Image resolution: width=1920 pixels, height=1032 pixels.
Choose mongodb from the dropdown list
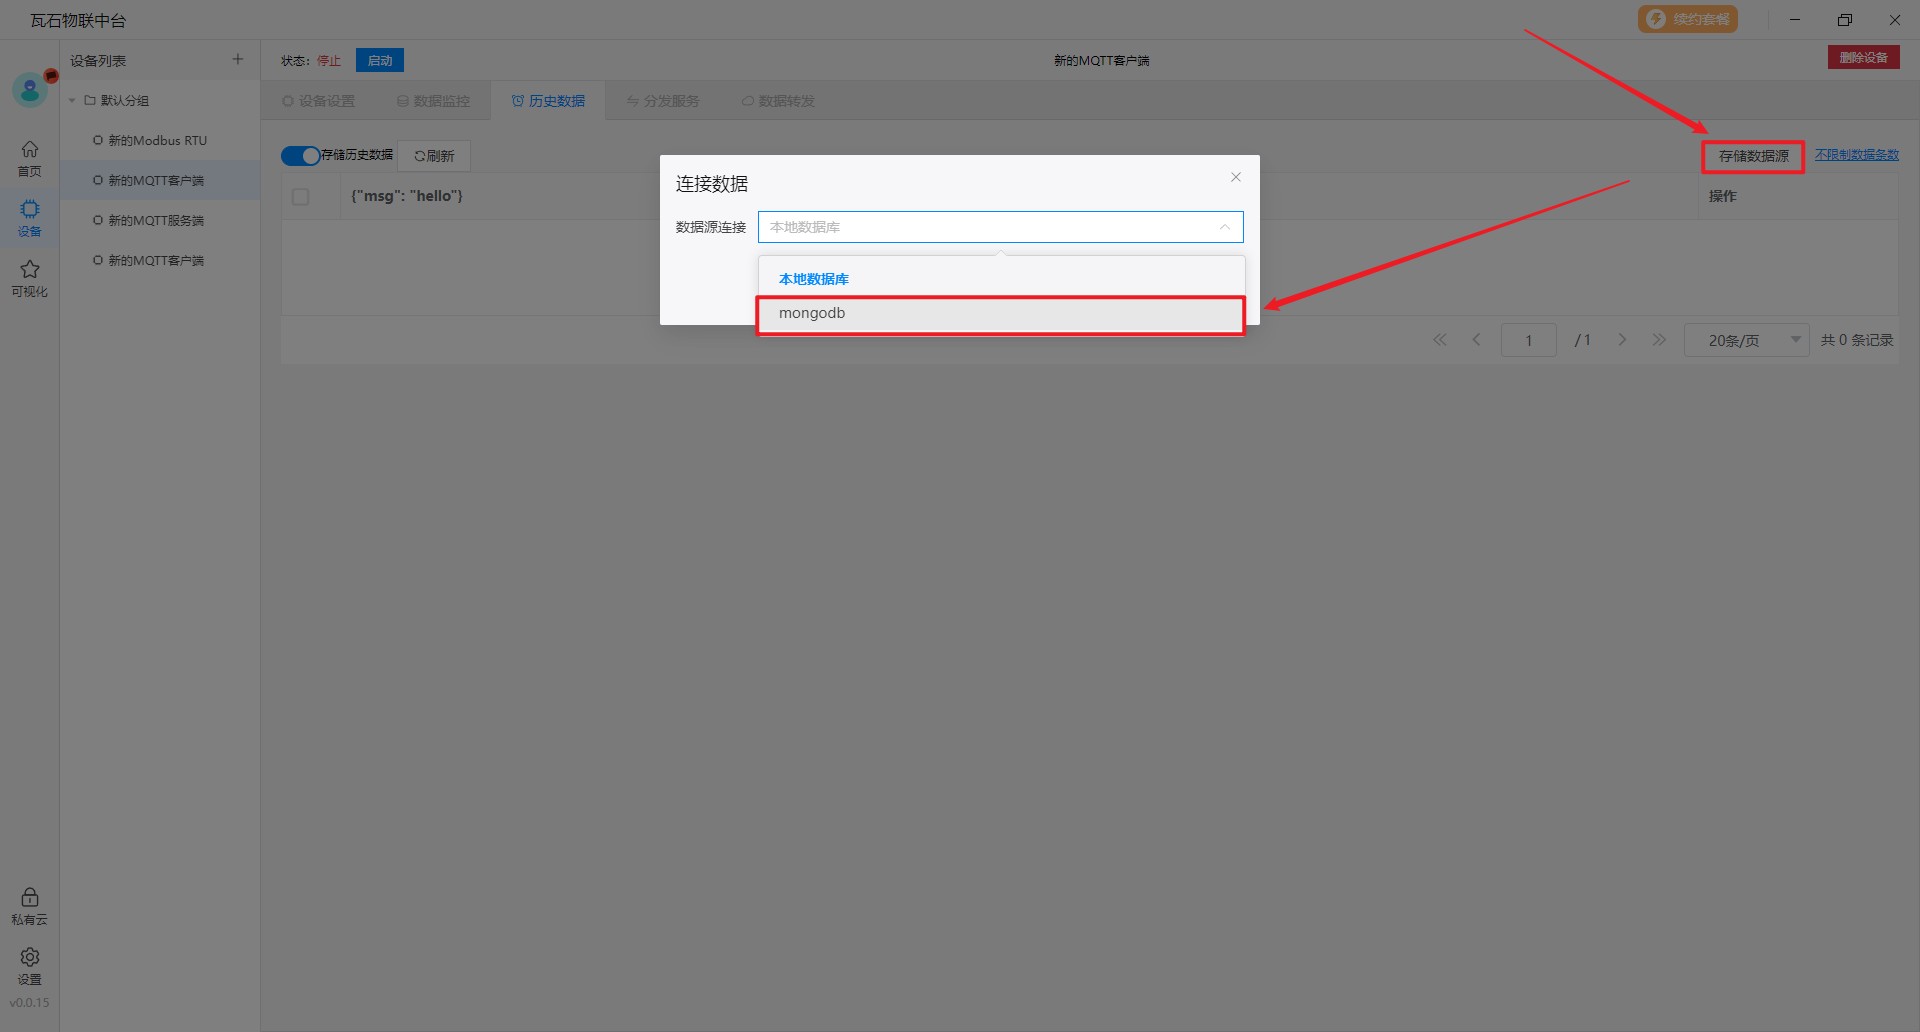(1000, 314)
